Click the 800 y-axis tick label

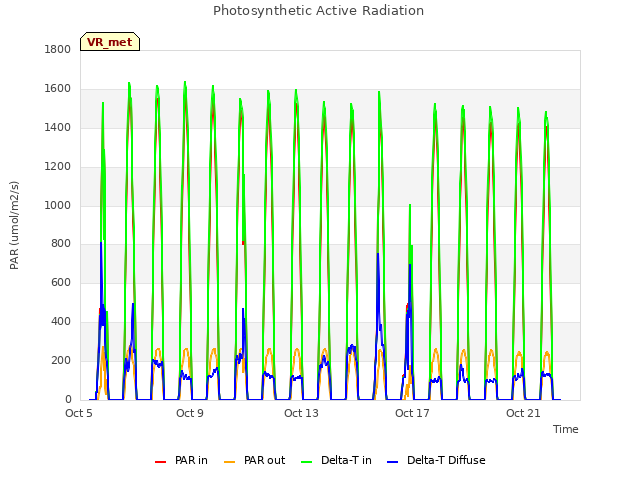click(x=61, y=244)
